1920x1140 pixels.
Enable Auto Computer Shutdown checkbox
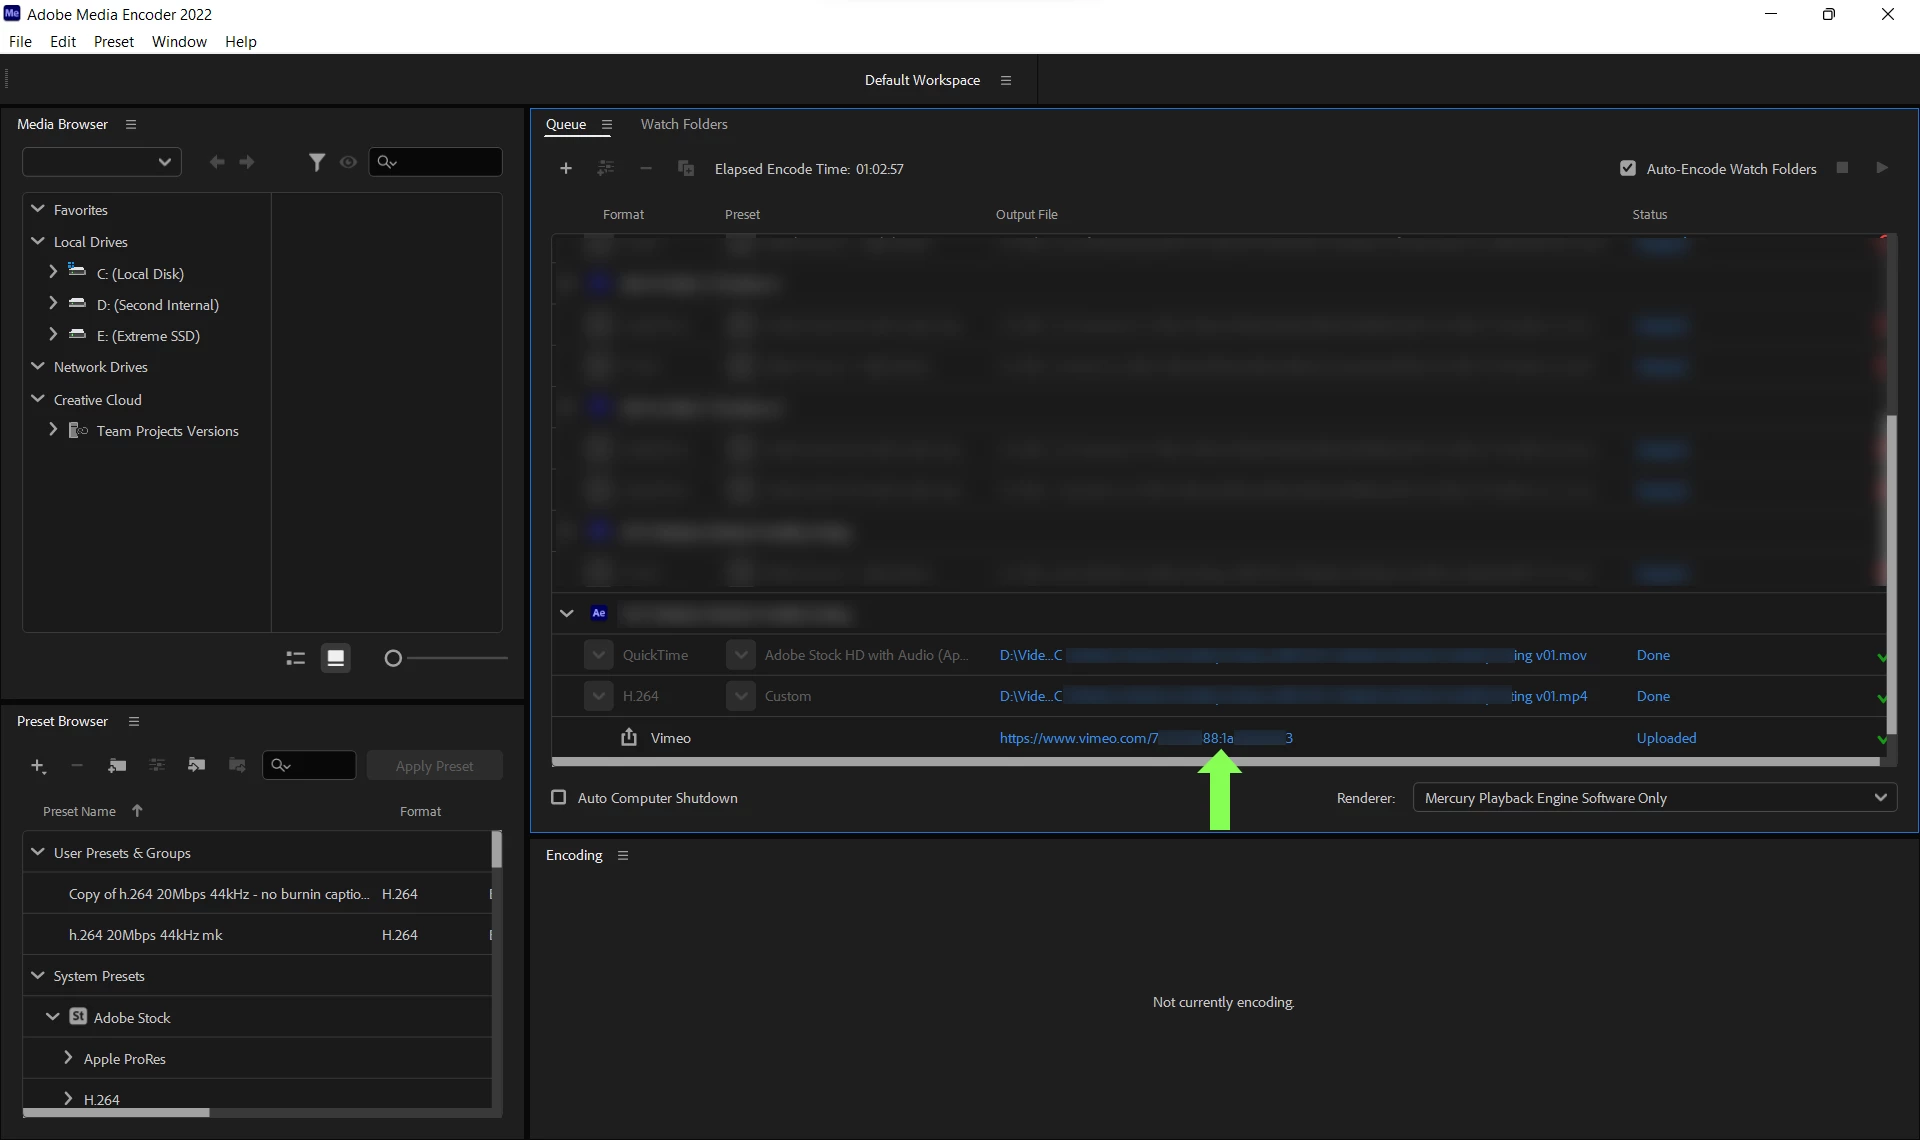pos(559,798)
